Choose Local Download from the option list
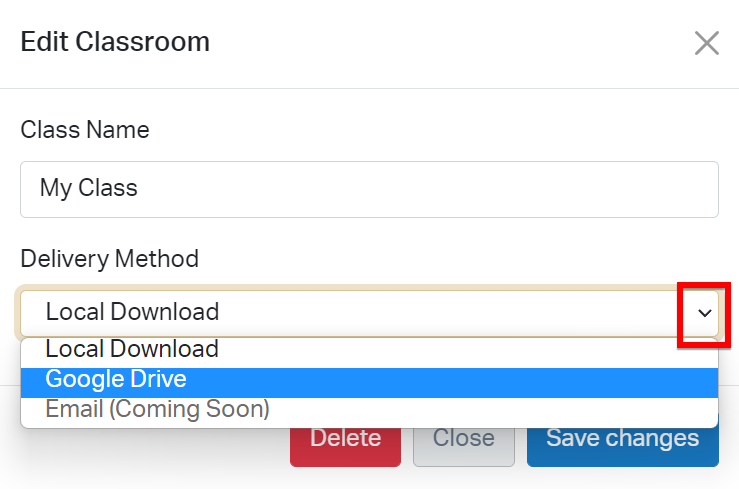The width and height of the screenshot is (739, 489). click(132, 349)
